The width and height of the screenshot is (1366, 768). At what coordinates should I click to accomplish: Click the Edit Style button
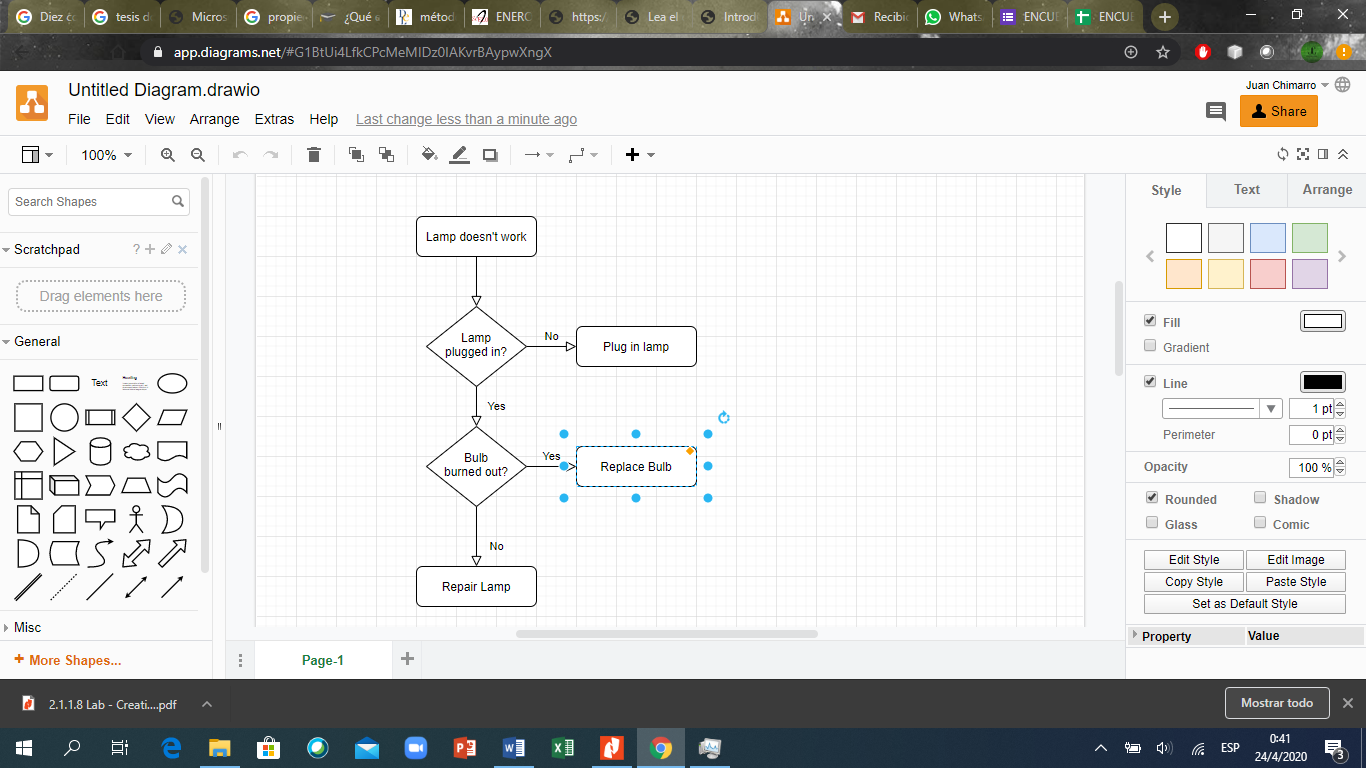coord(1194,560)
